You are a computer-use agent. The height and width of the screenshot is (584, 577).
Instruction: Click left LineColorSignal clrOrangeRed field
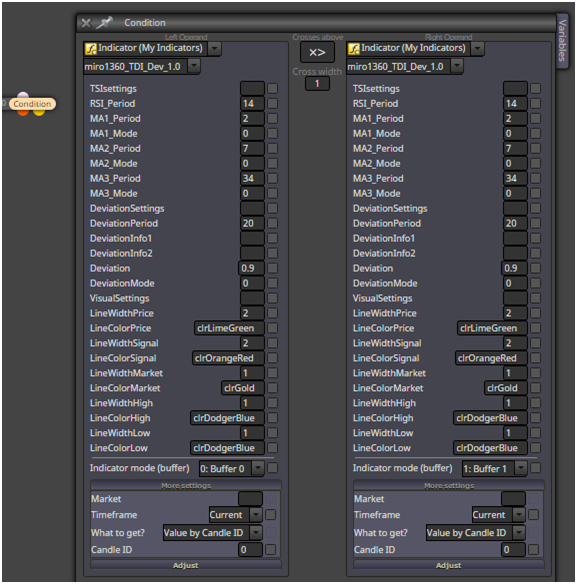228,358
